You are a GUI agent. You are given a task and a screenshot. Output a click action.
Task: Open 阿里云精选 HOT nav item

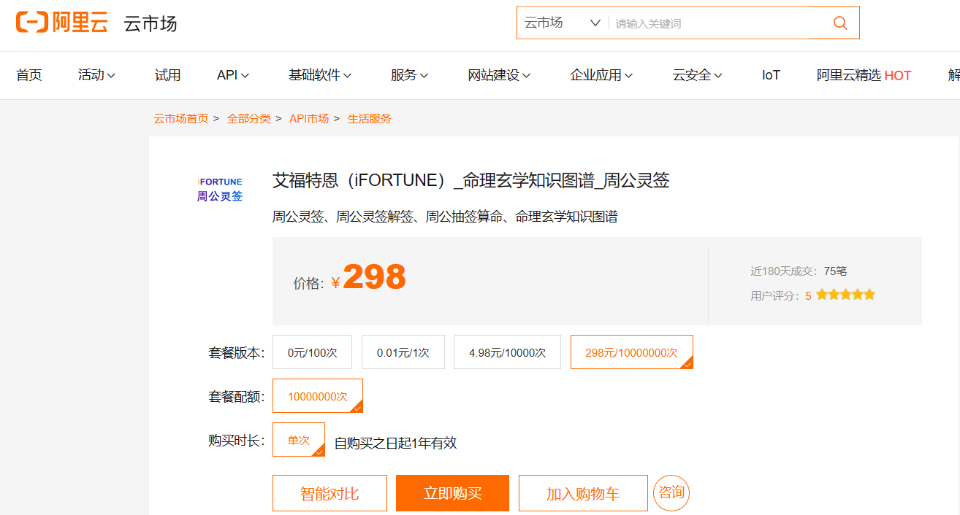coord(863,75)
